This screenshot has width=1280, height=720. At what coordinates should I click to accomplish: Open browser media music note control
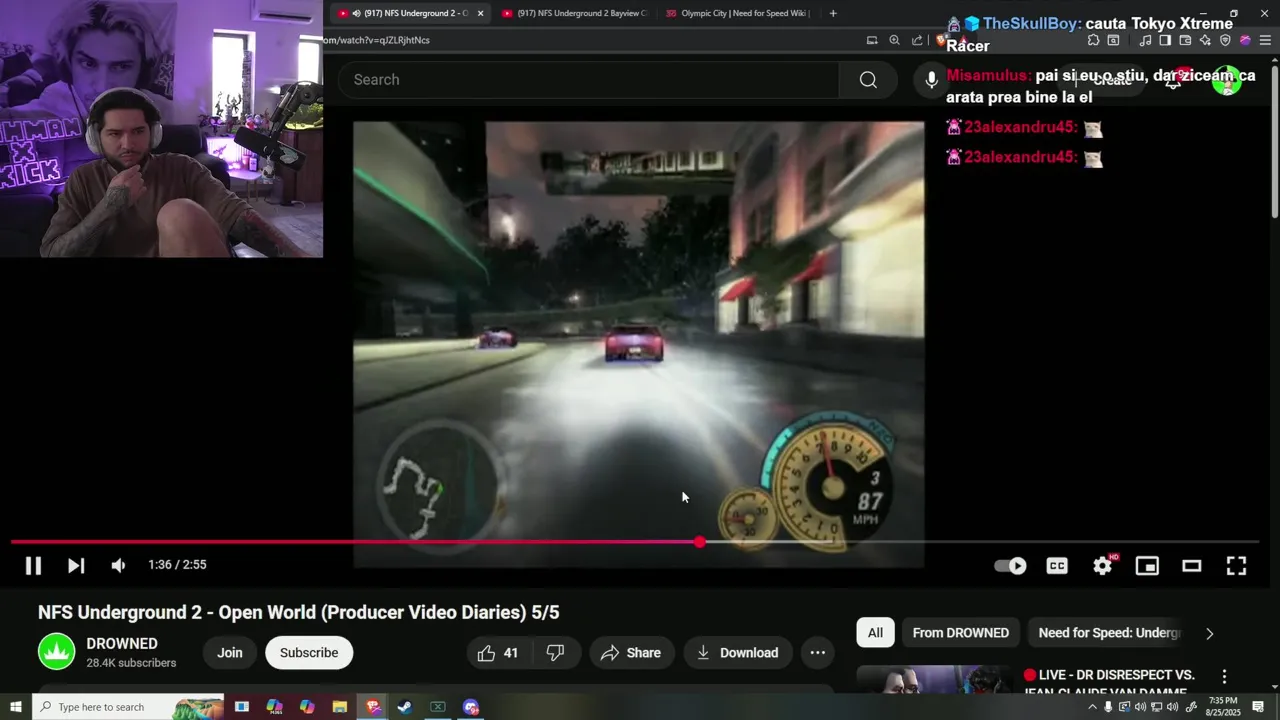[x=1145, y=41]
